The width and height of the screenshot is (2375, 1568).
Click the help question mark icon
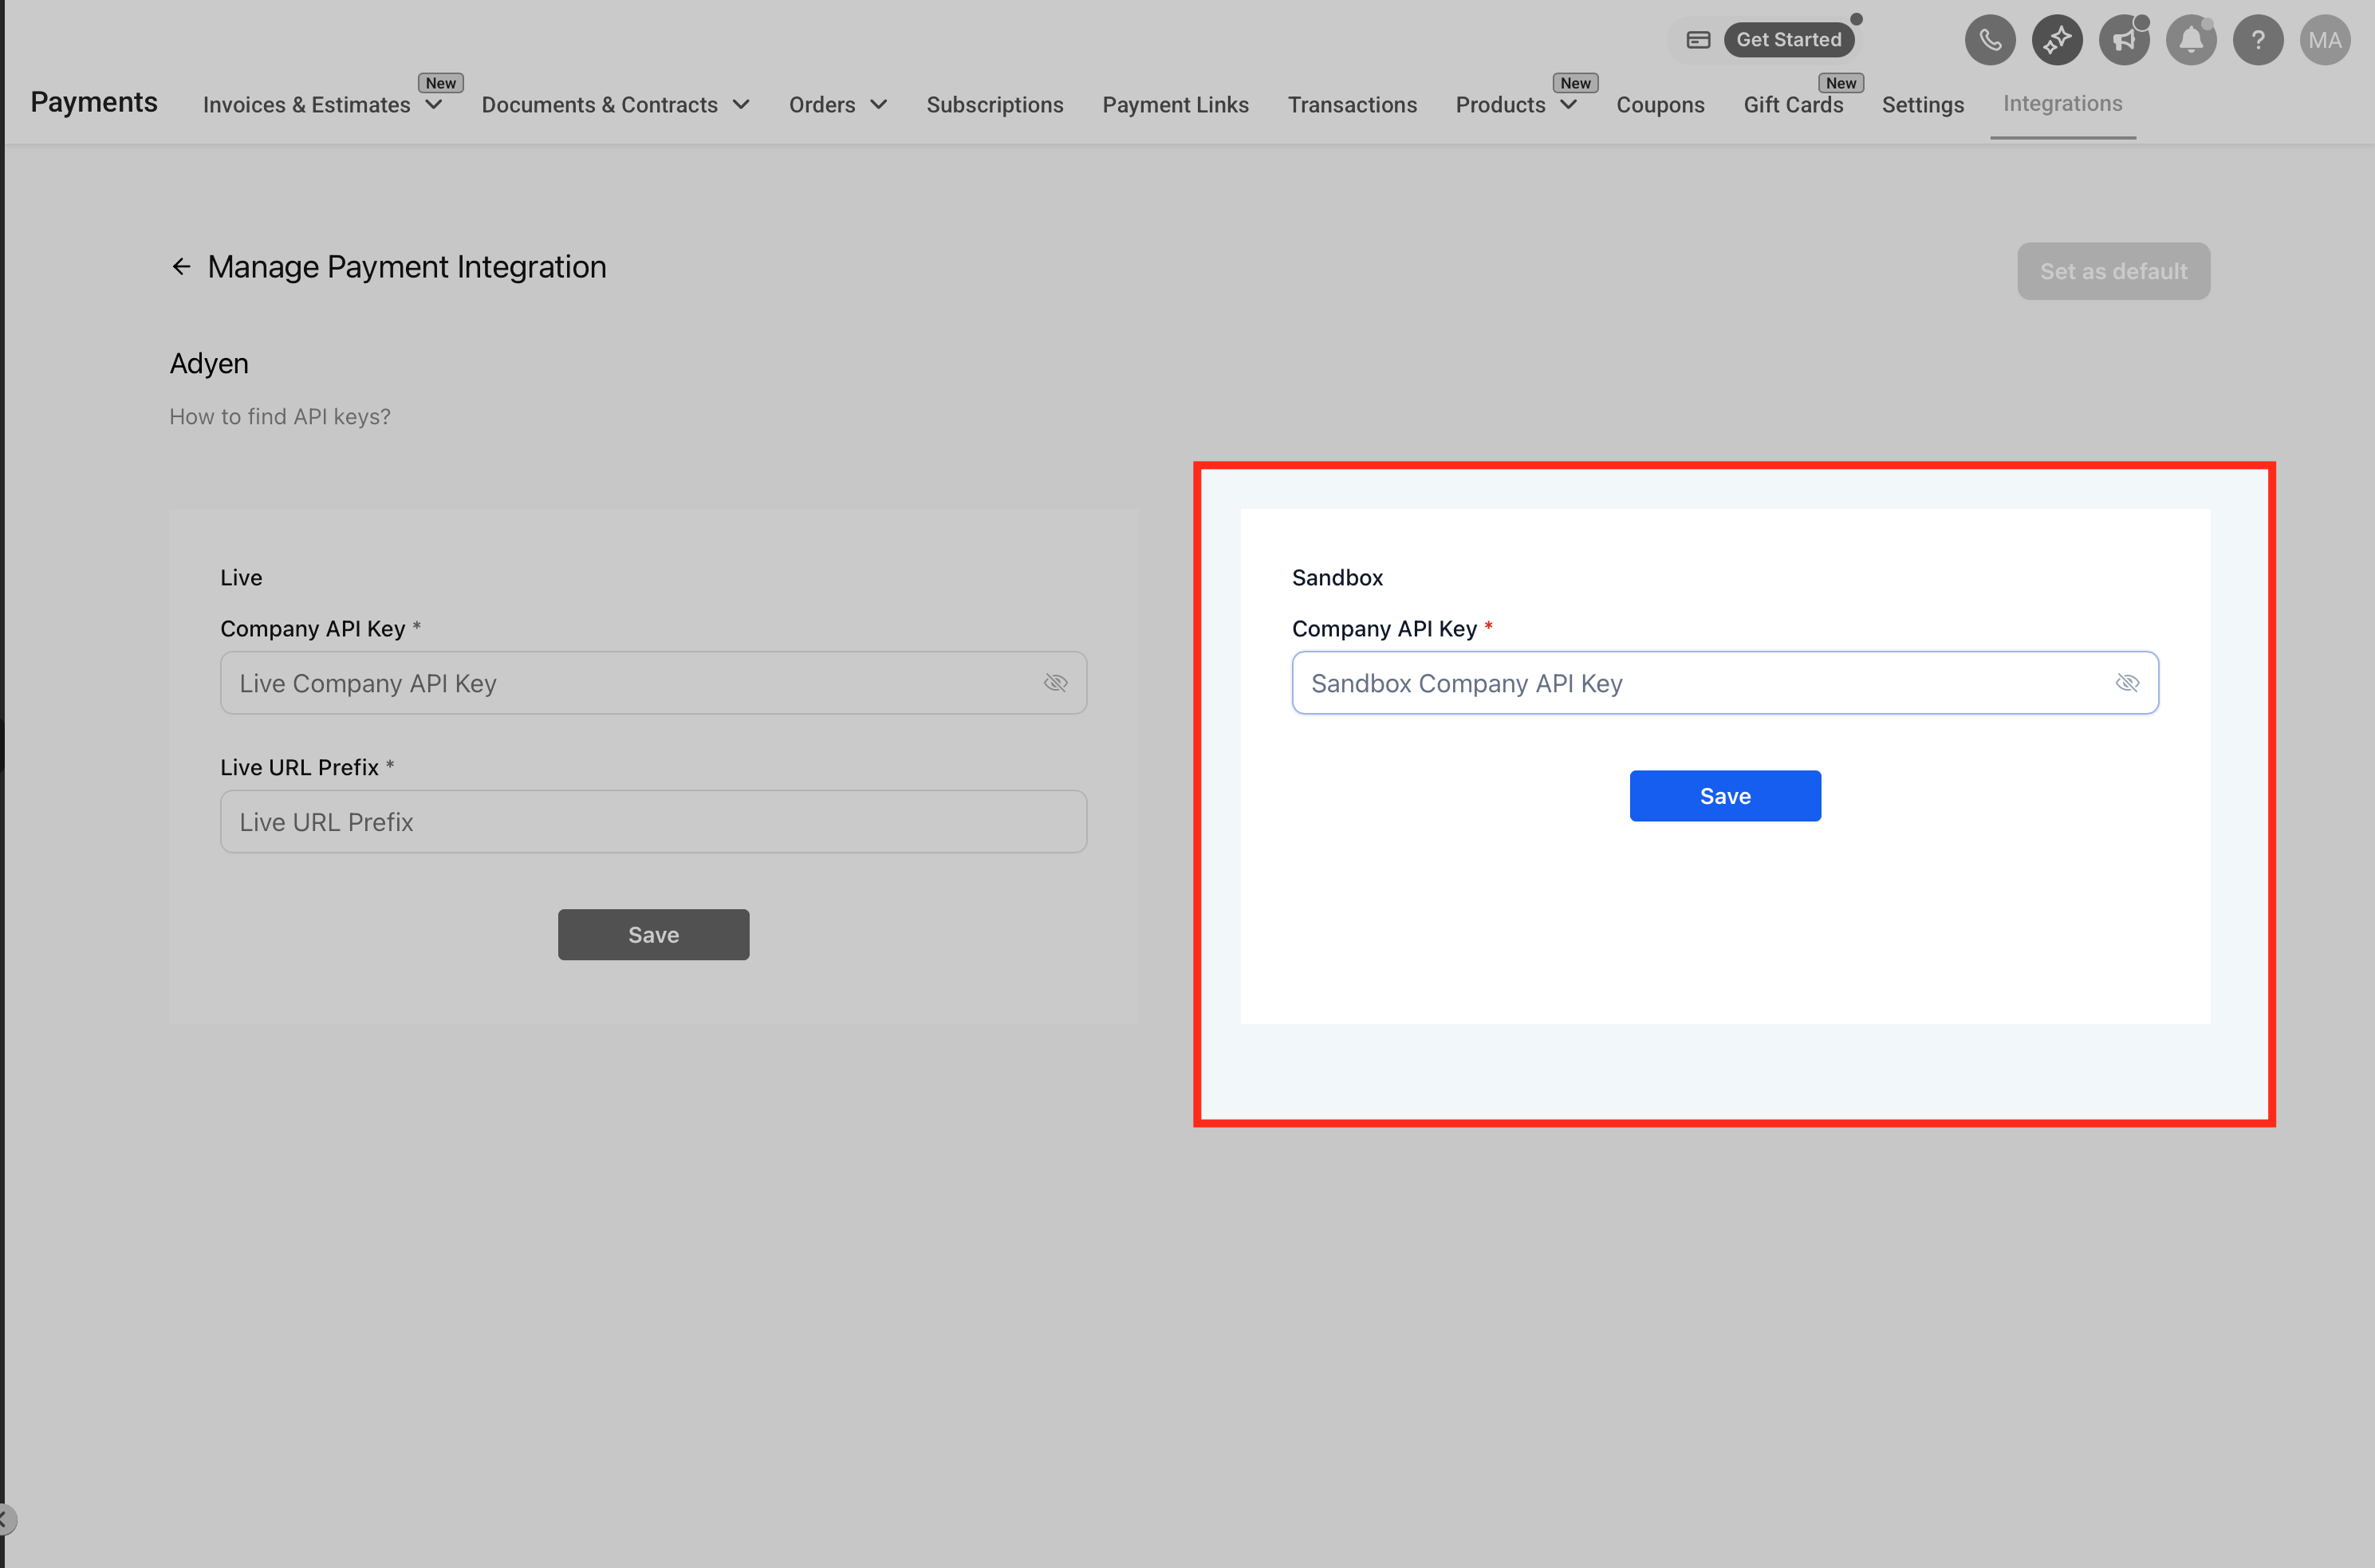point(2258,40)
